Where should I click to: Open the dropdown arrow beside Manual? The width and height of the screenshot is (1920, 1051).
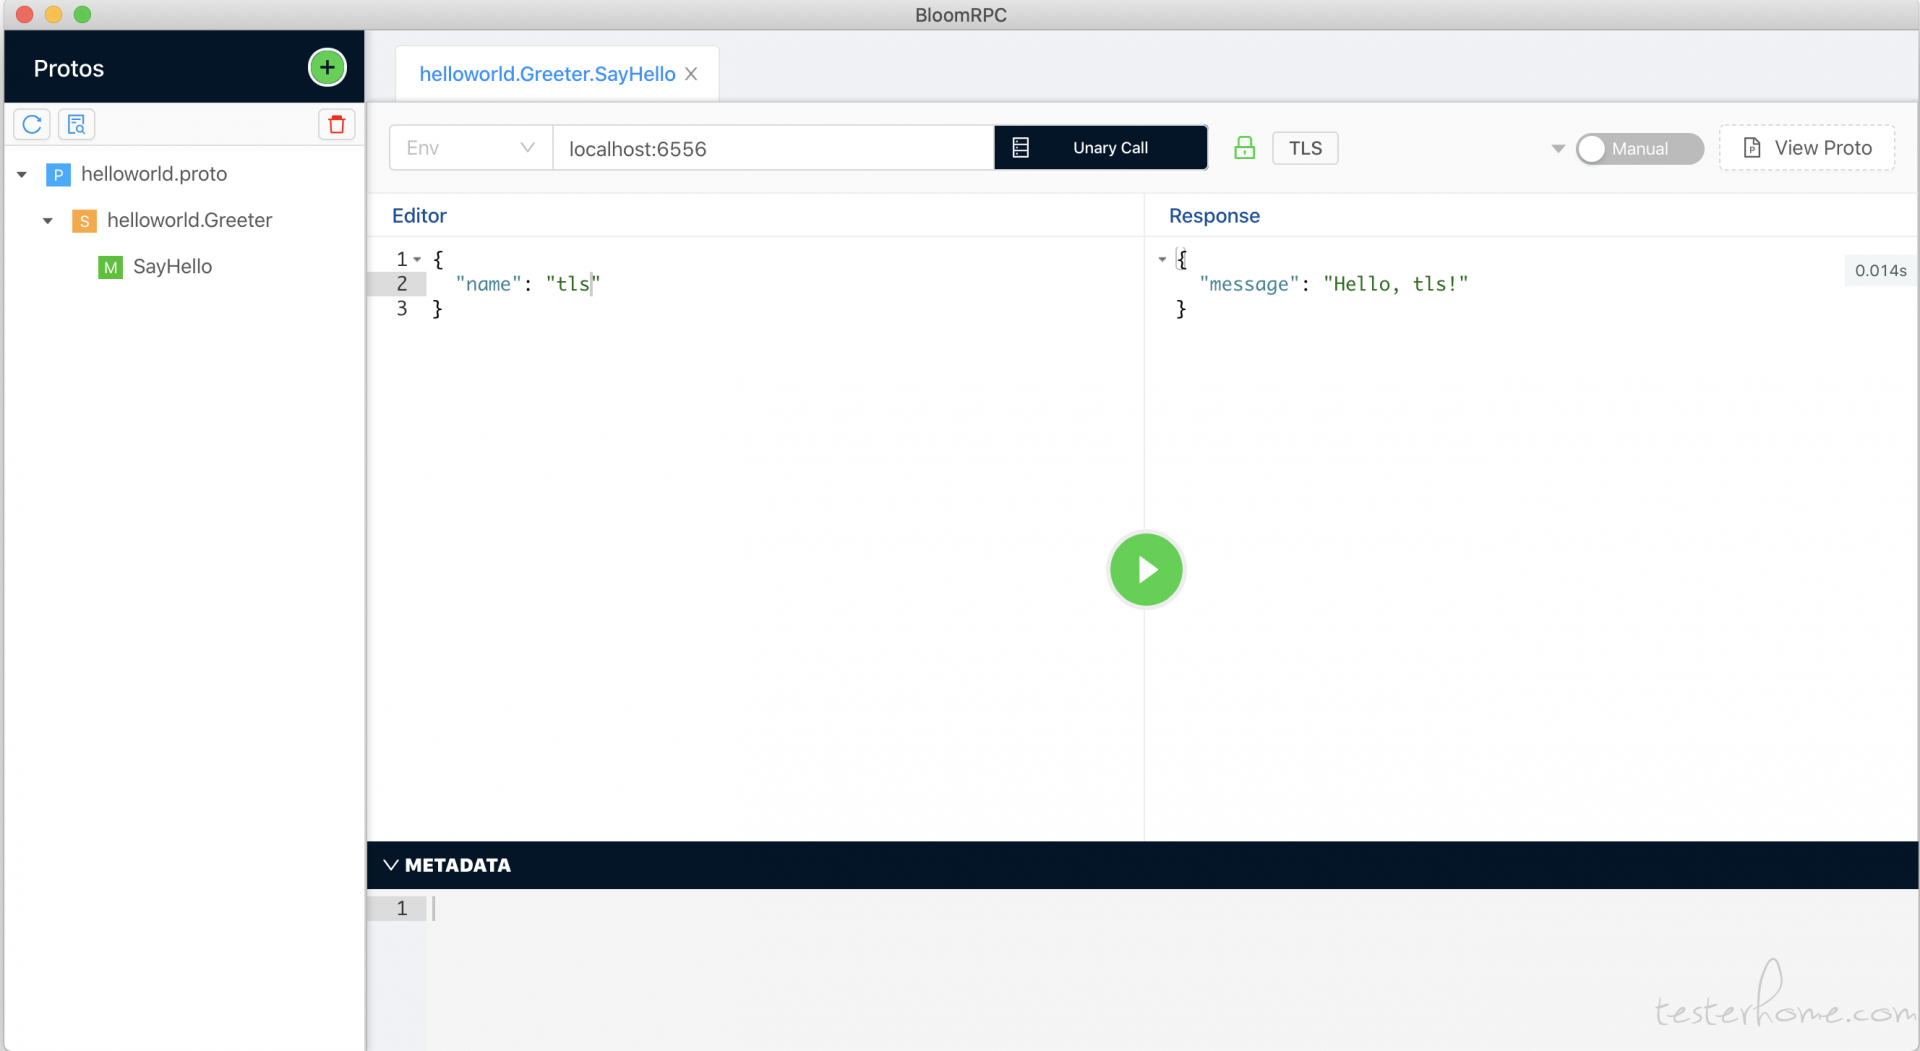(x=1557, y=149)
